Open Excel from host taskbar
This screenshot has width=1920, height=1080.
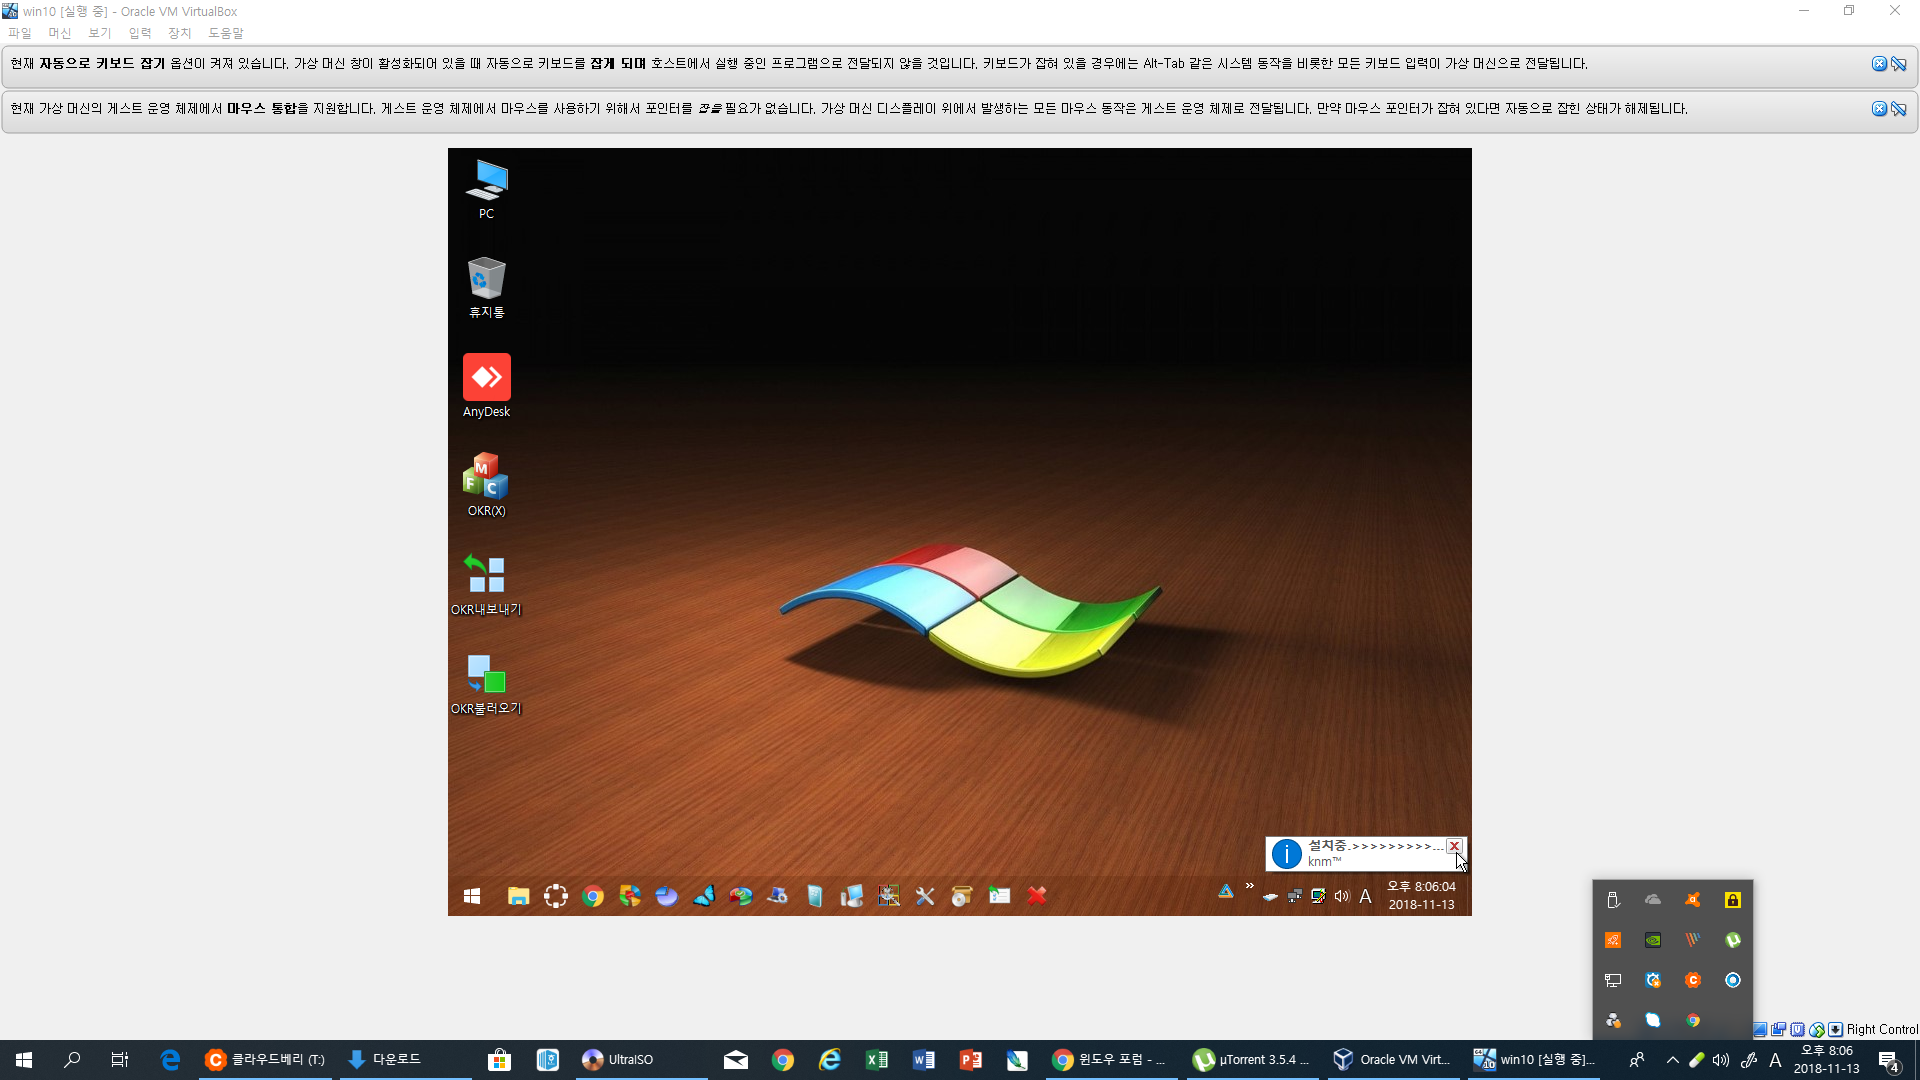(x=877, y=1060)
